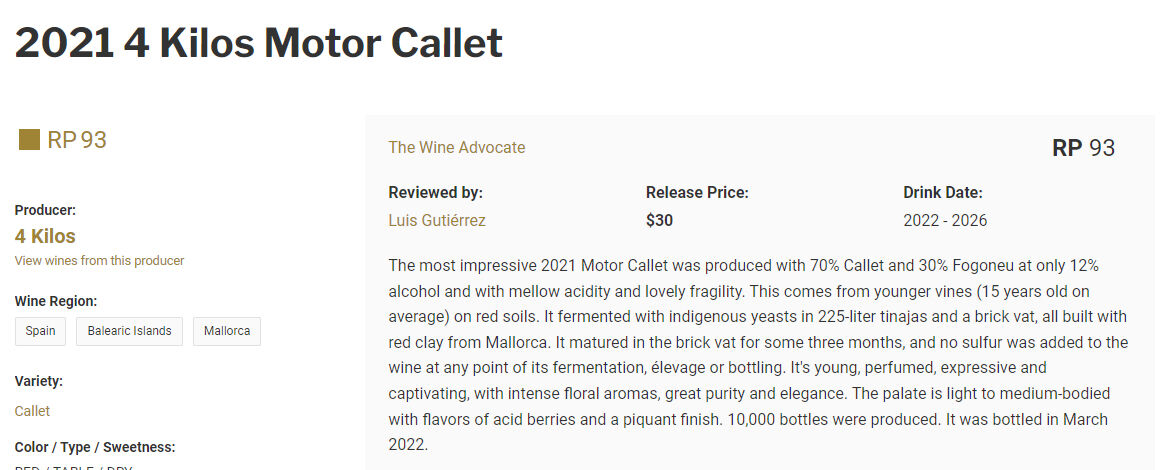
Task: Click View wines from this producer
Action: [99, 261]
